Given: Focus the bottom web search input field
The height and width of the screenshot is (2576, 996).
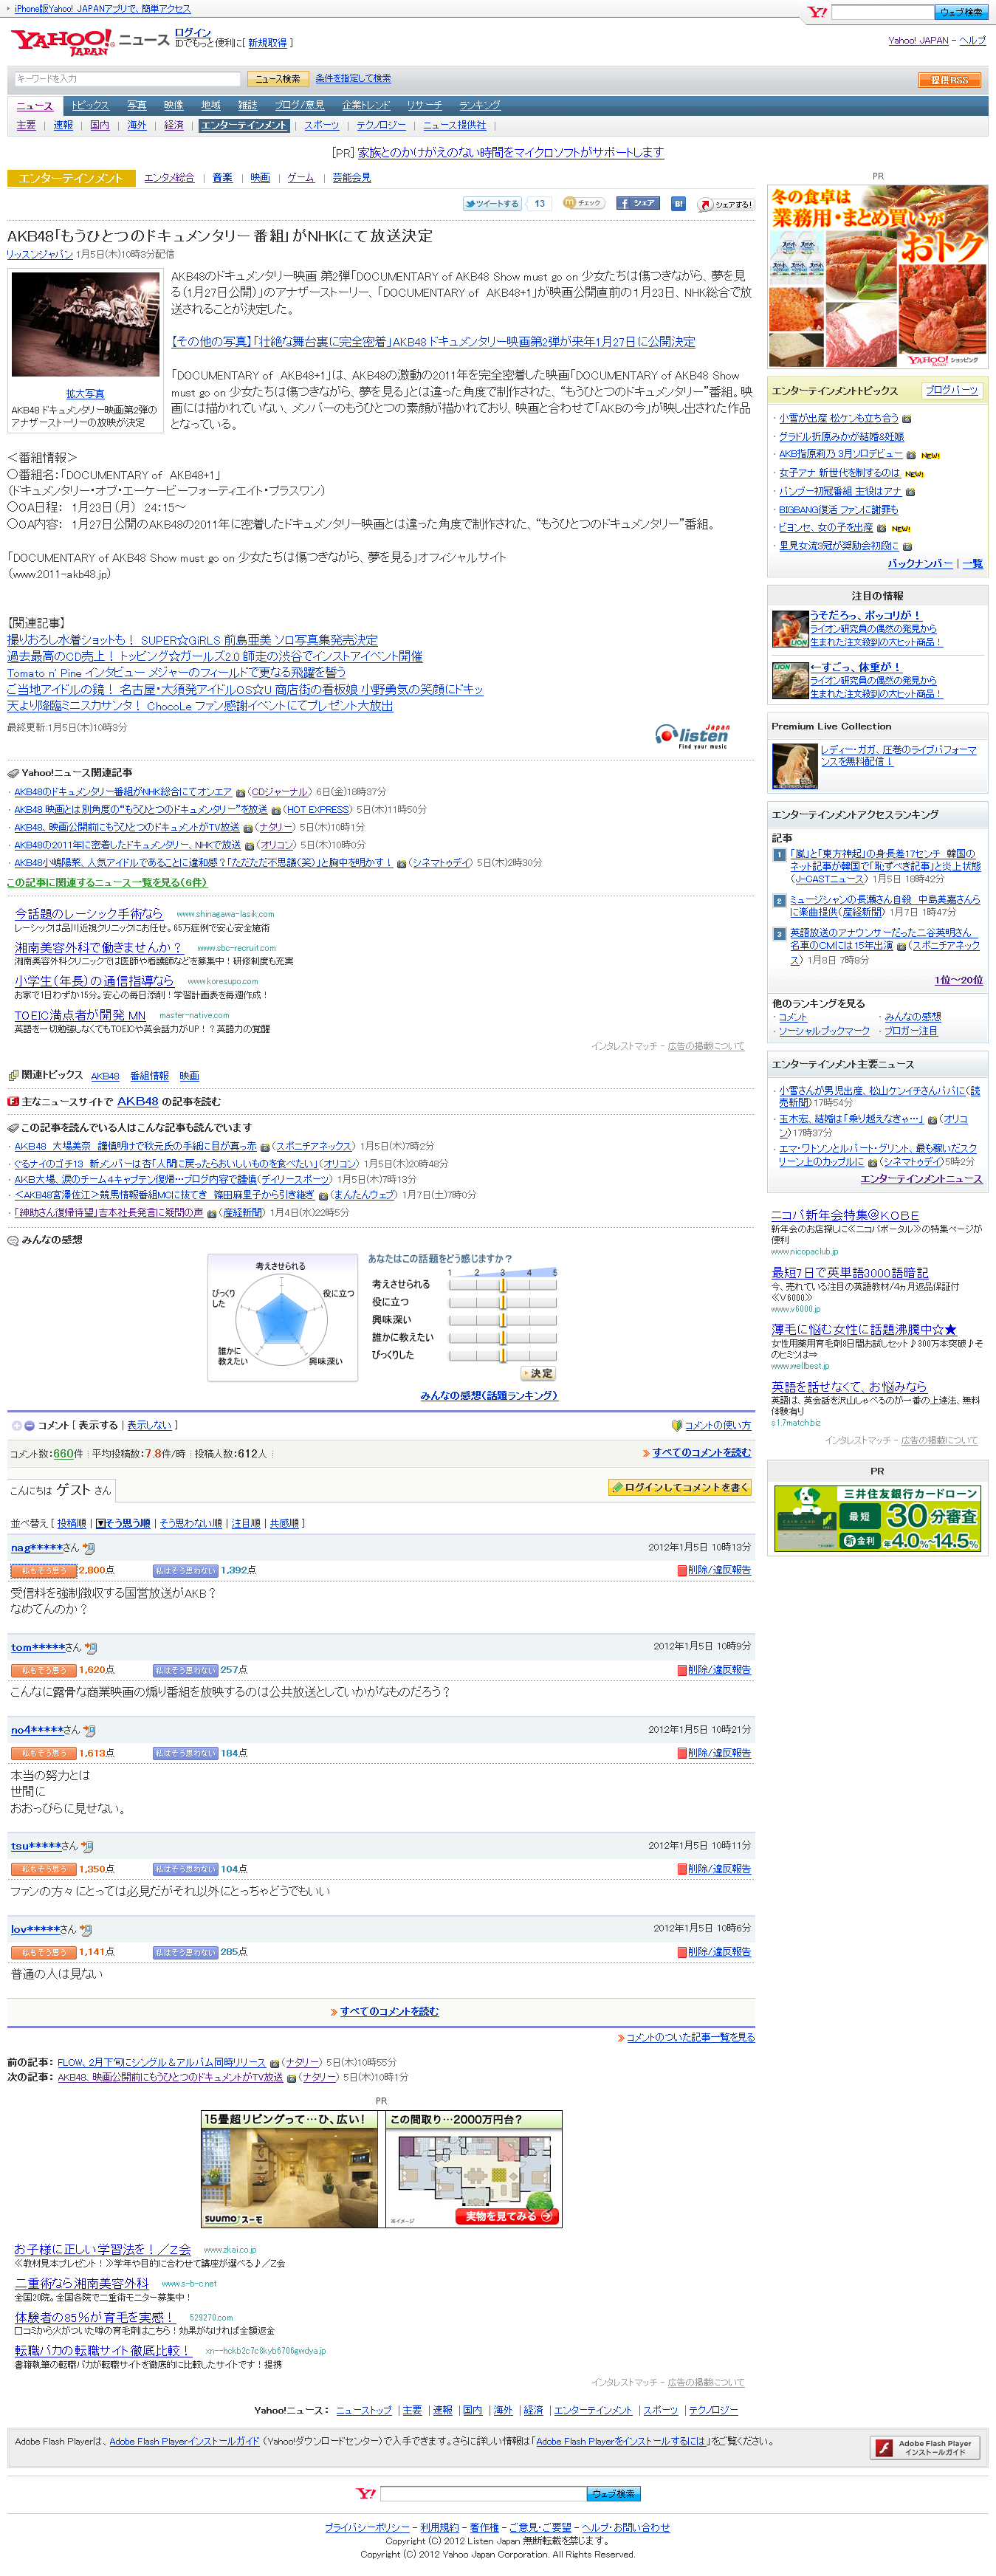Looking at the screenshot, I should (483, 2493).
